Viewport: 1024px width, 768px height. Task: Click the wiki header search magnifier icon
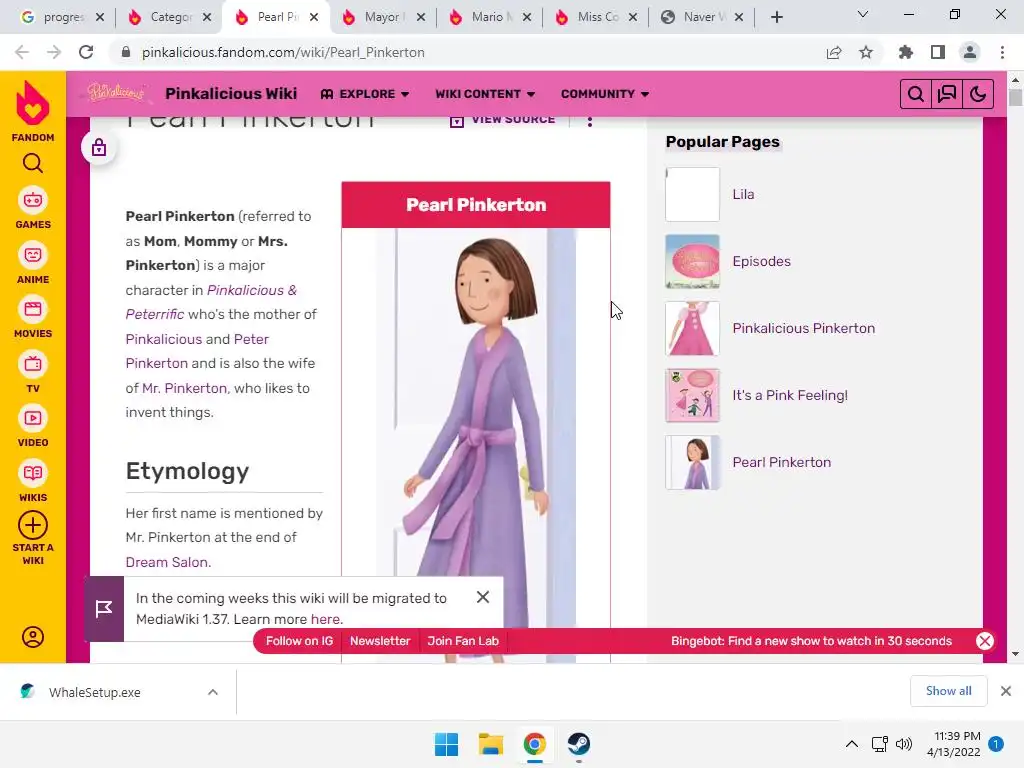coord(916,95)
